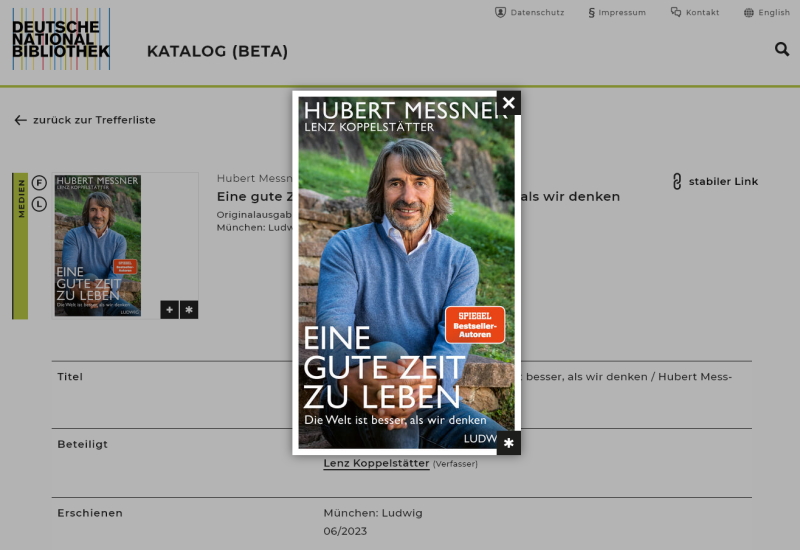Click the Medien vertical green tab
Screen dimensions: 800x550
pyautogui.click(x=20, y=246)
